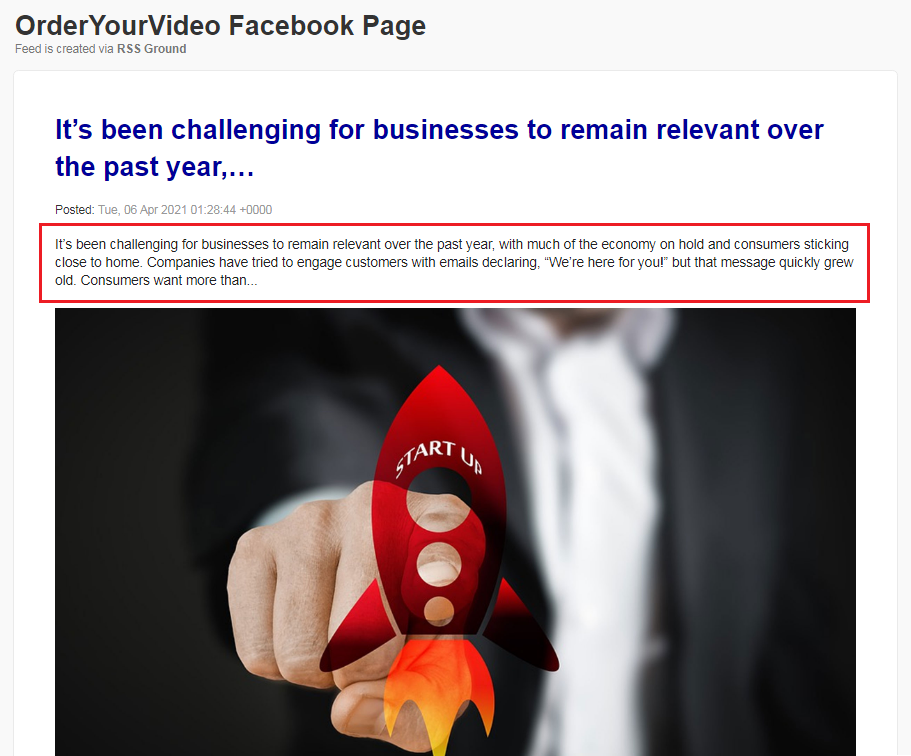911x756 pixels.
Task: Click the START UP lettering on rocket
Action: click(x=439, y=457)
